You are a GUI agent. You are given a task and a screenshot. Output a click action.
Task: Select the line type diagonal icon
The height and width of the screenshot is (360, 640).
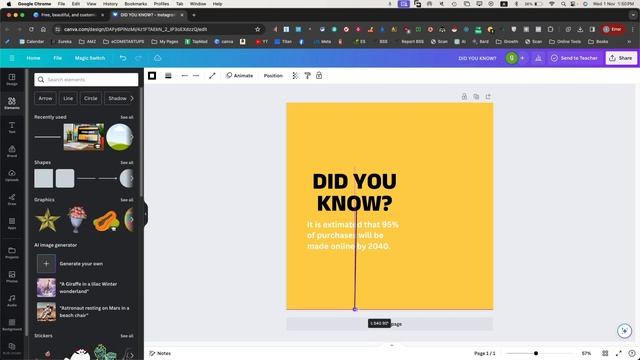(212, 76)
